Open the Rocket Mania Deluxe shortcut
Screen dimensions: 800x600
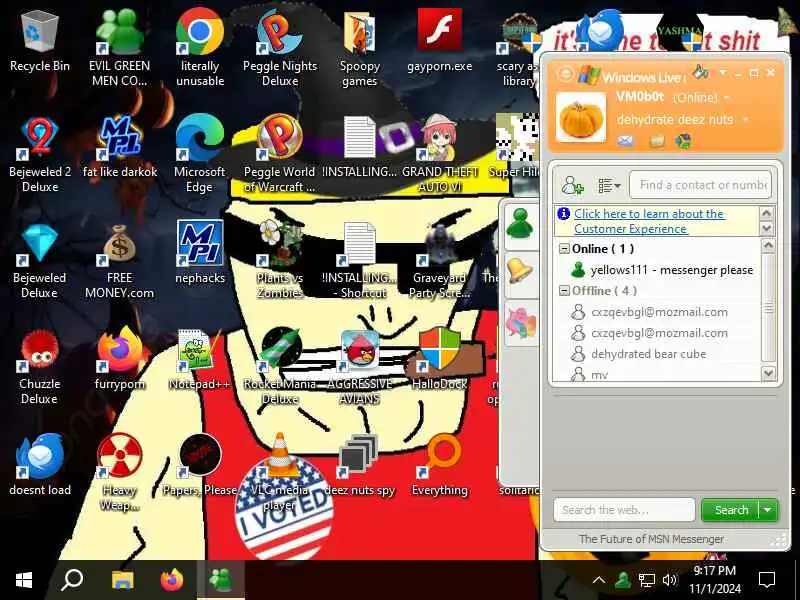280,367
